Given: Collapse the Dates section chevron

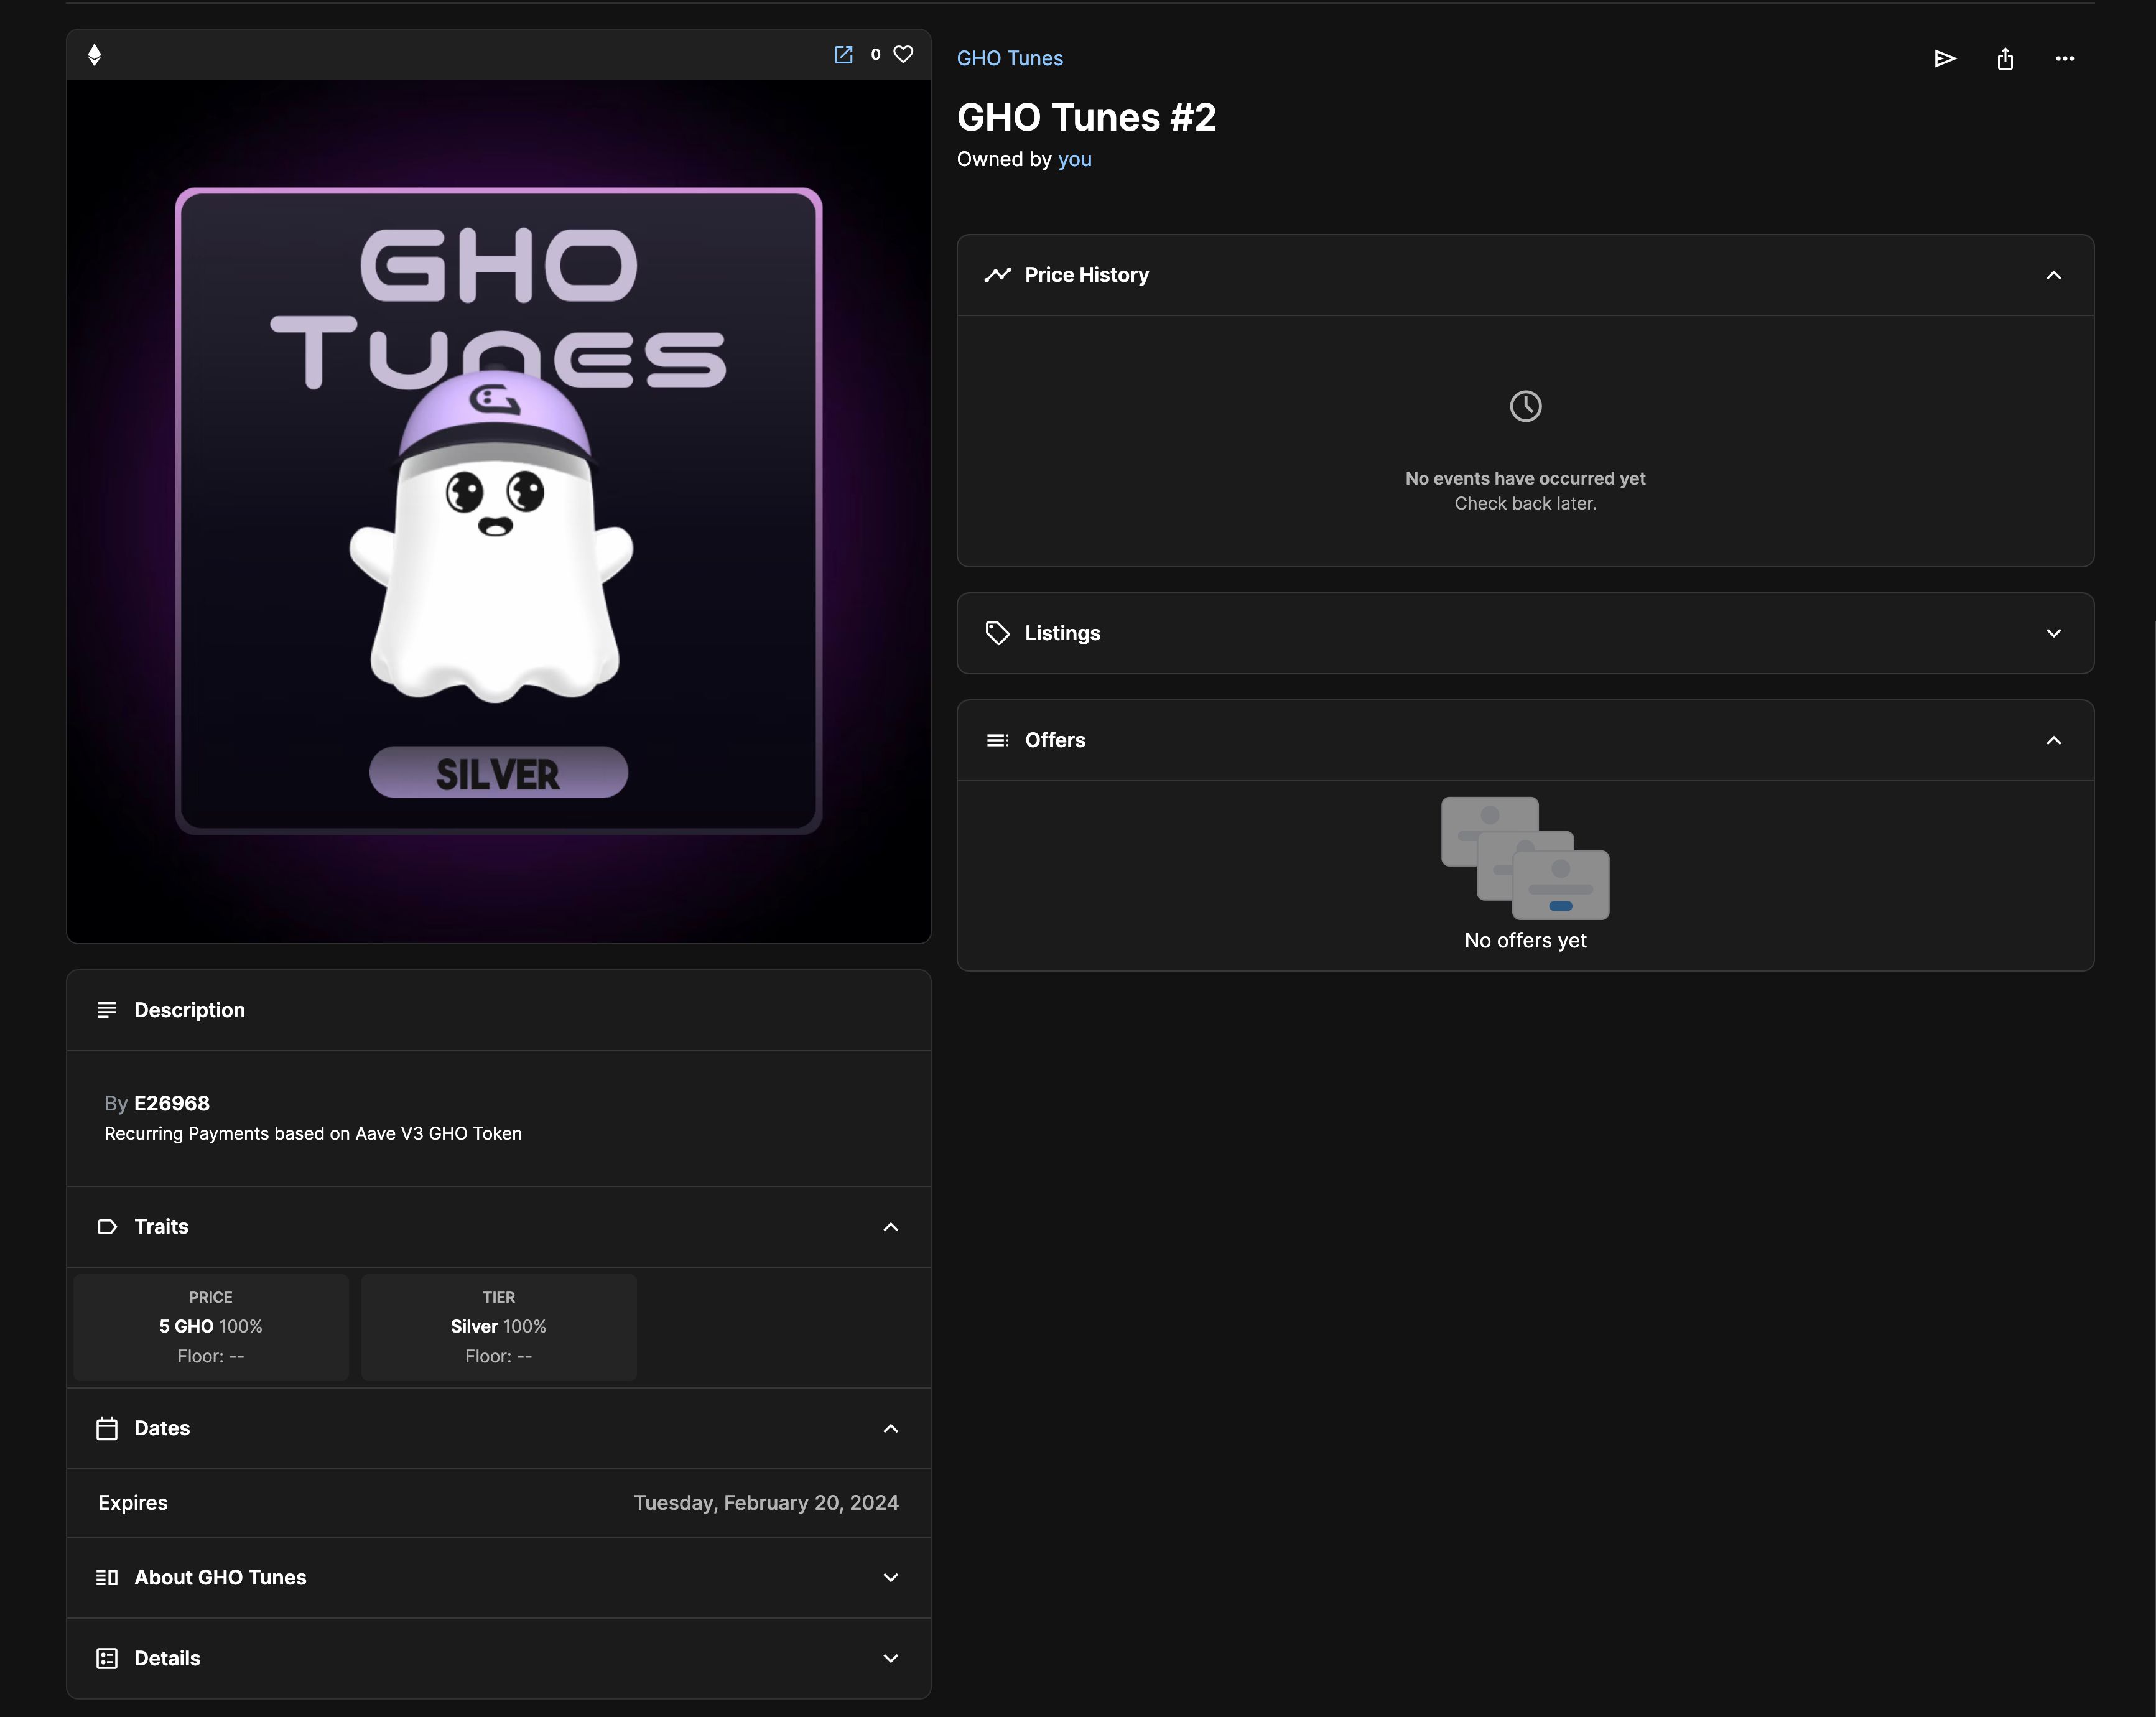Looking at the screenshot, I should point(891,1428).
